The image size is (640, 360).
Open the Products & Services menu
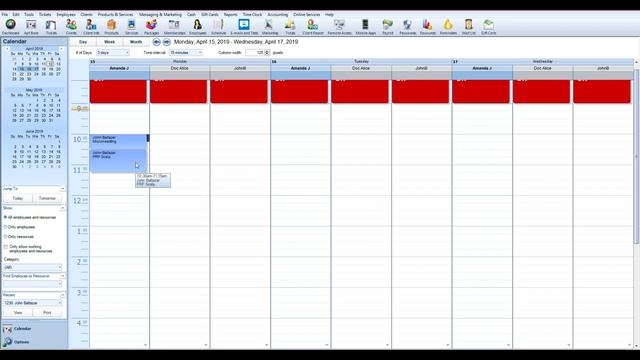point(115,14)
